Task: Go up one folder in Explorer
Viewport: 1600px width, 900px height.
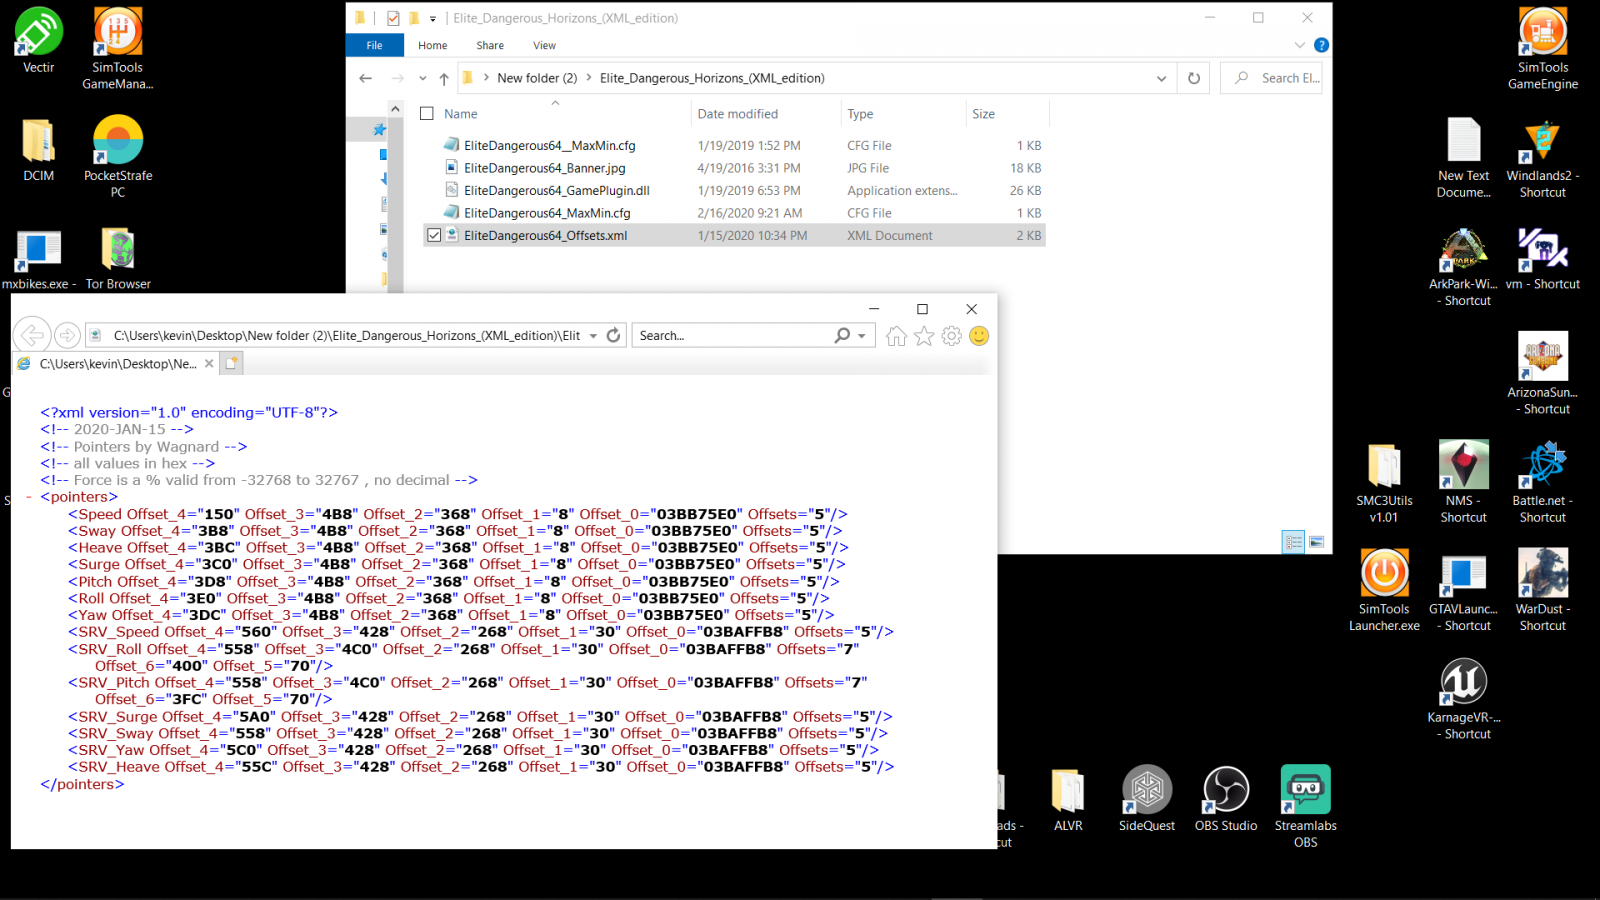Action: (x=444, y=78)
